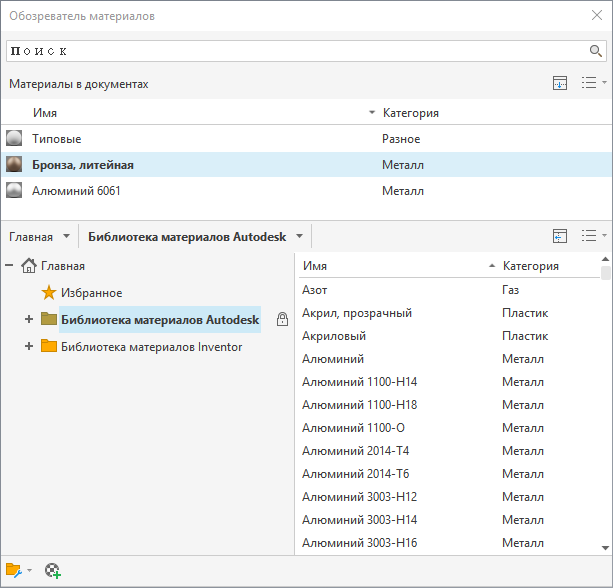This screenshot has width=613, height=588.
Task: Create new material with bottom icon
Action: click(53, 570)
